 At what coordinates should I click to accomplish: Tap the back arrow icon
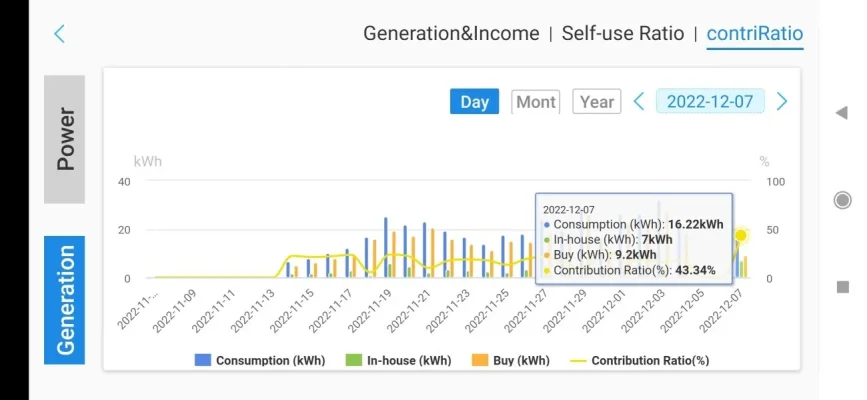coord(59,34)
